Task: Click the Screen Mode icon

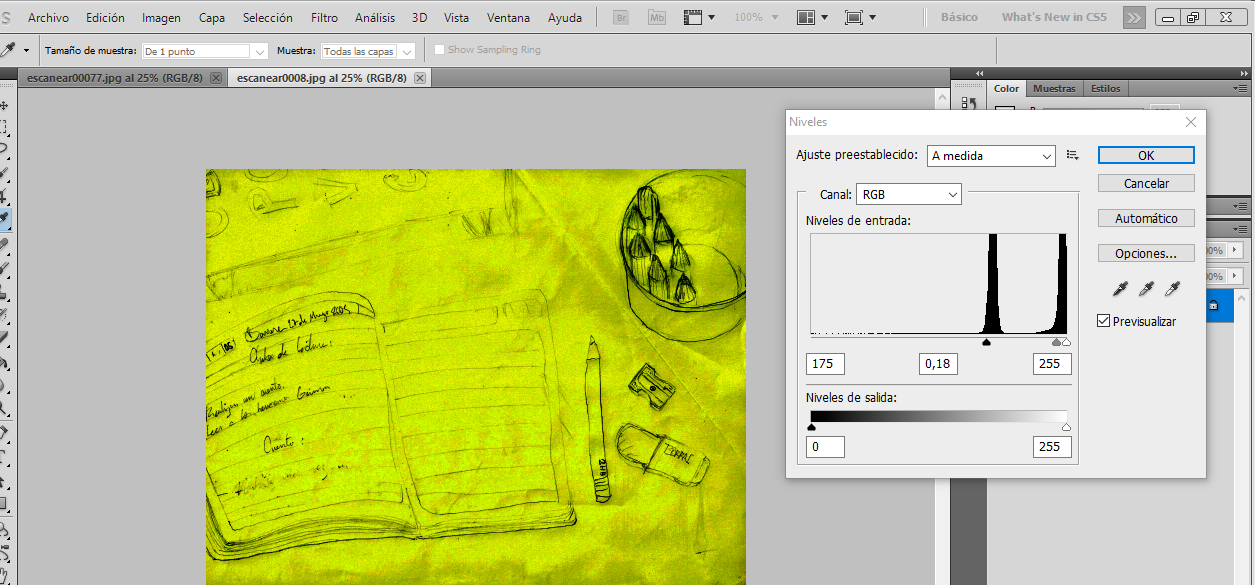Action: point(853,17)
